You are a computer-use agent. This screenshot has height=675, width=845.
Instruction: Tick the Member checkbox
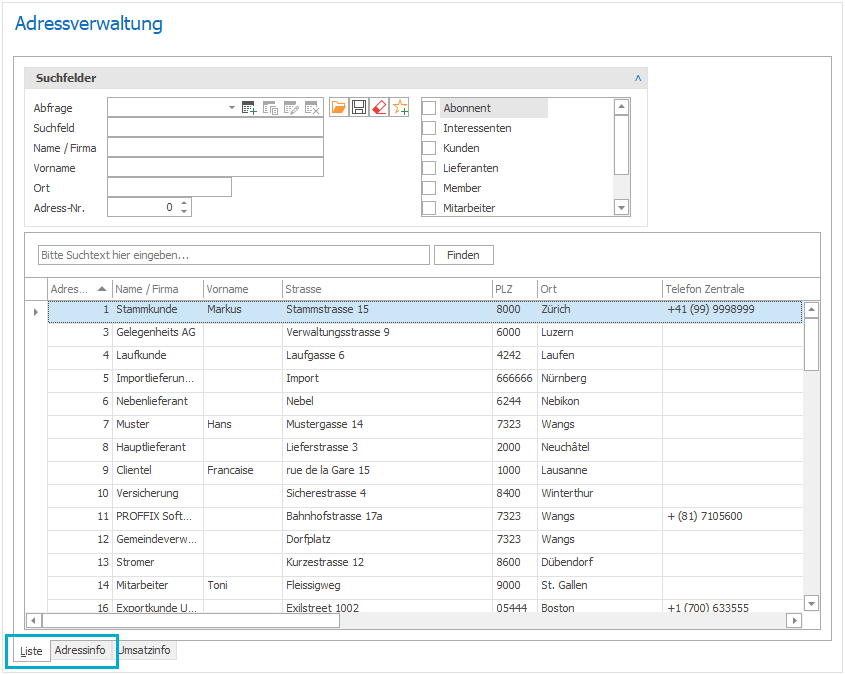point(429,187)
